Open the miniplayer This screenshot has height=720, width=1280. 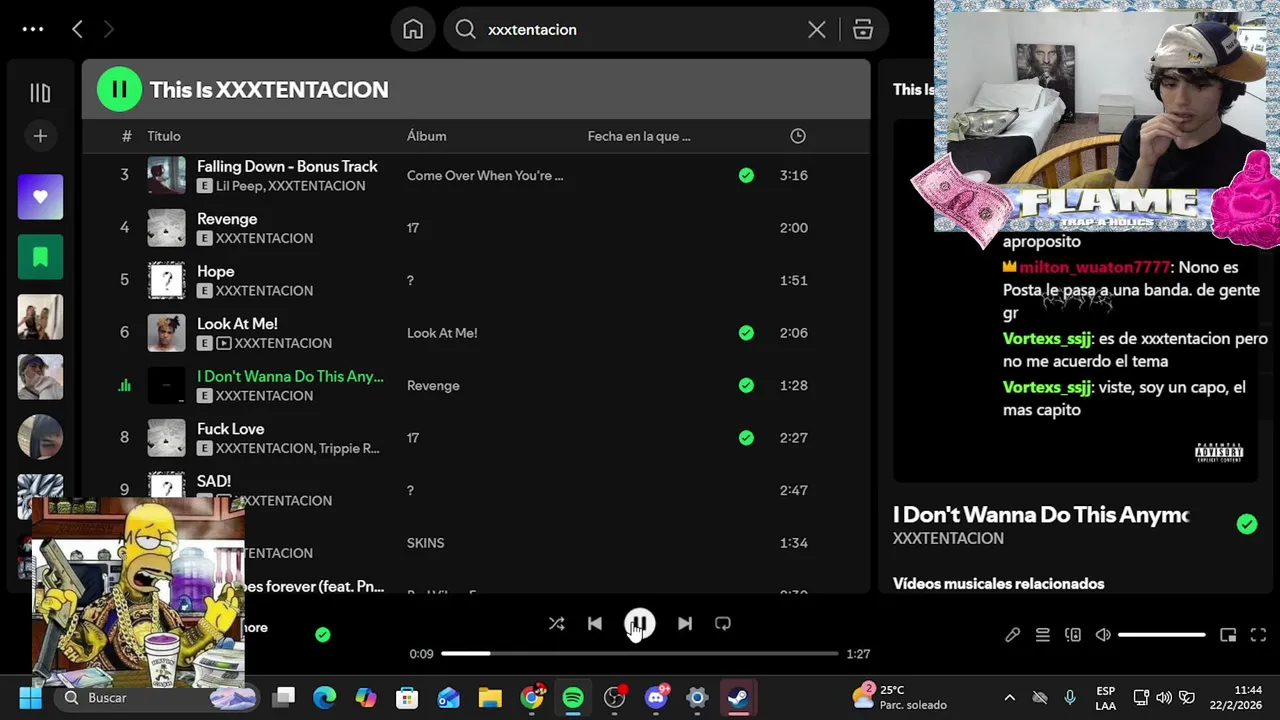coord(1228,635)
